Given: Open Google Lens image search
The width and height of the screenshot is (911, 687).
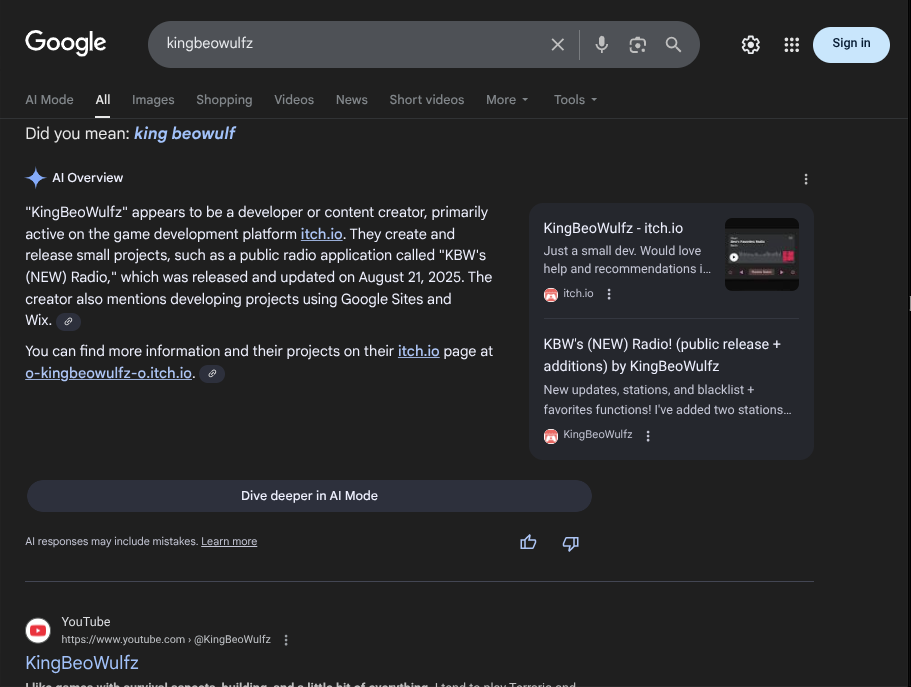Looking at the screenshot, I should [x=637, y=44].
